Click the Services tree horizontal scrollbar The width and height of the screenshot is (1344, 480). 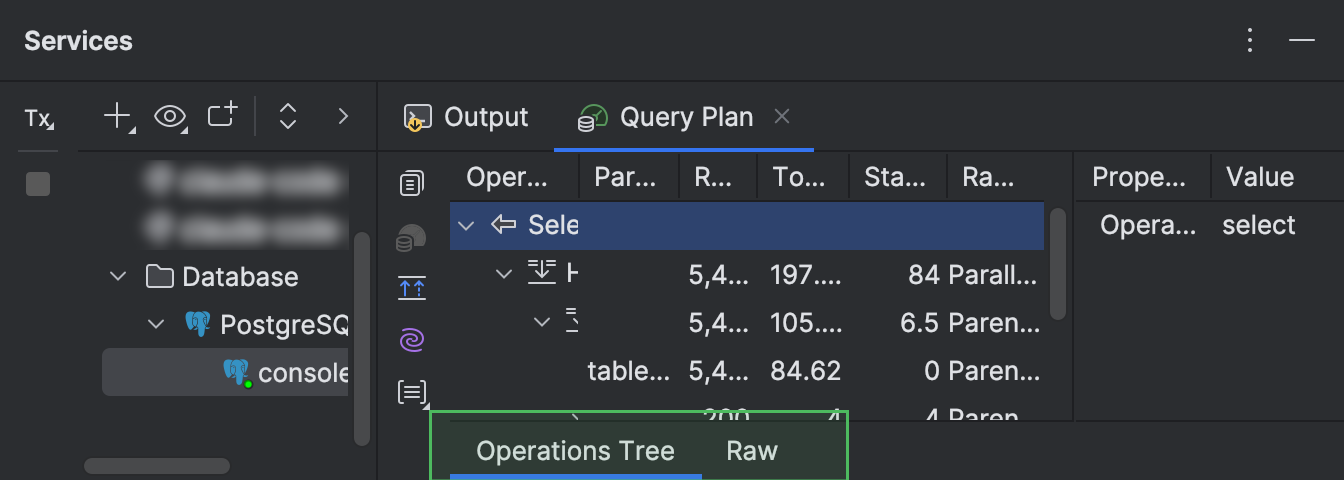coord(157,466)
